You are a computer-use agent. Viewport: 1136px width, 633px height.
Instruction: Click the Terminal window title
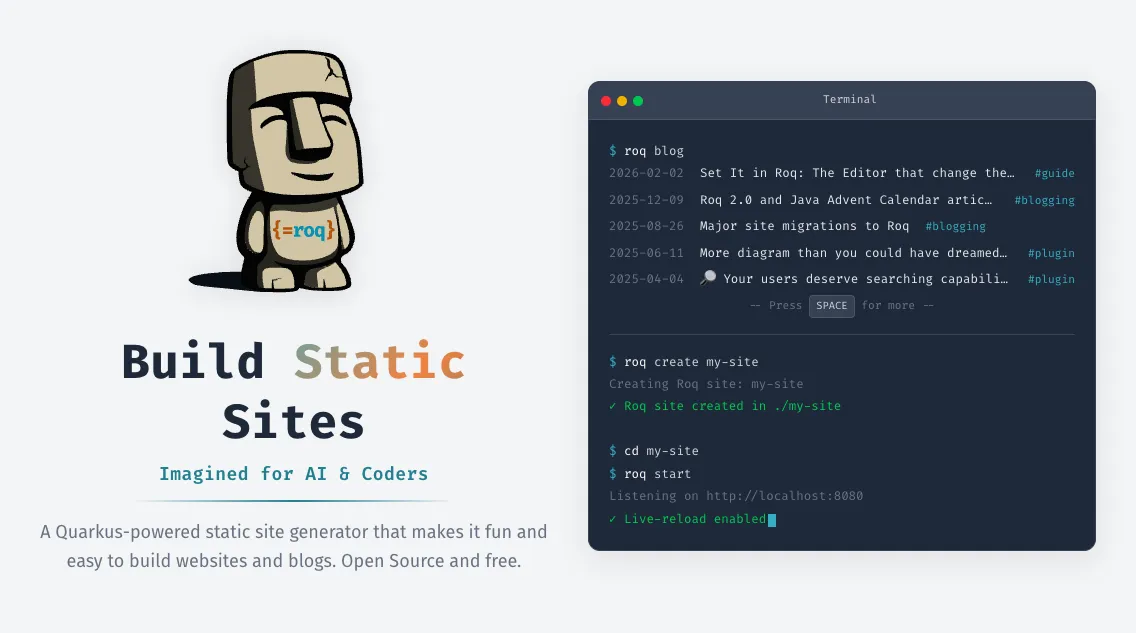point(849,99)
